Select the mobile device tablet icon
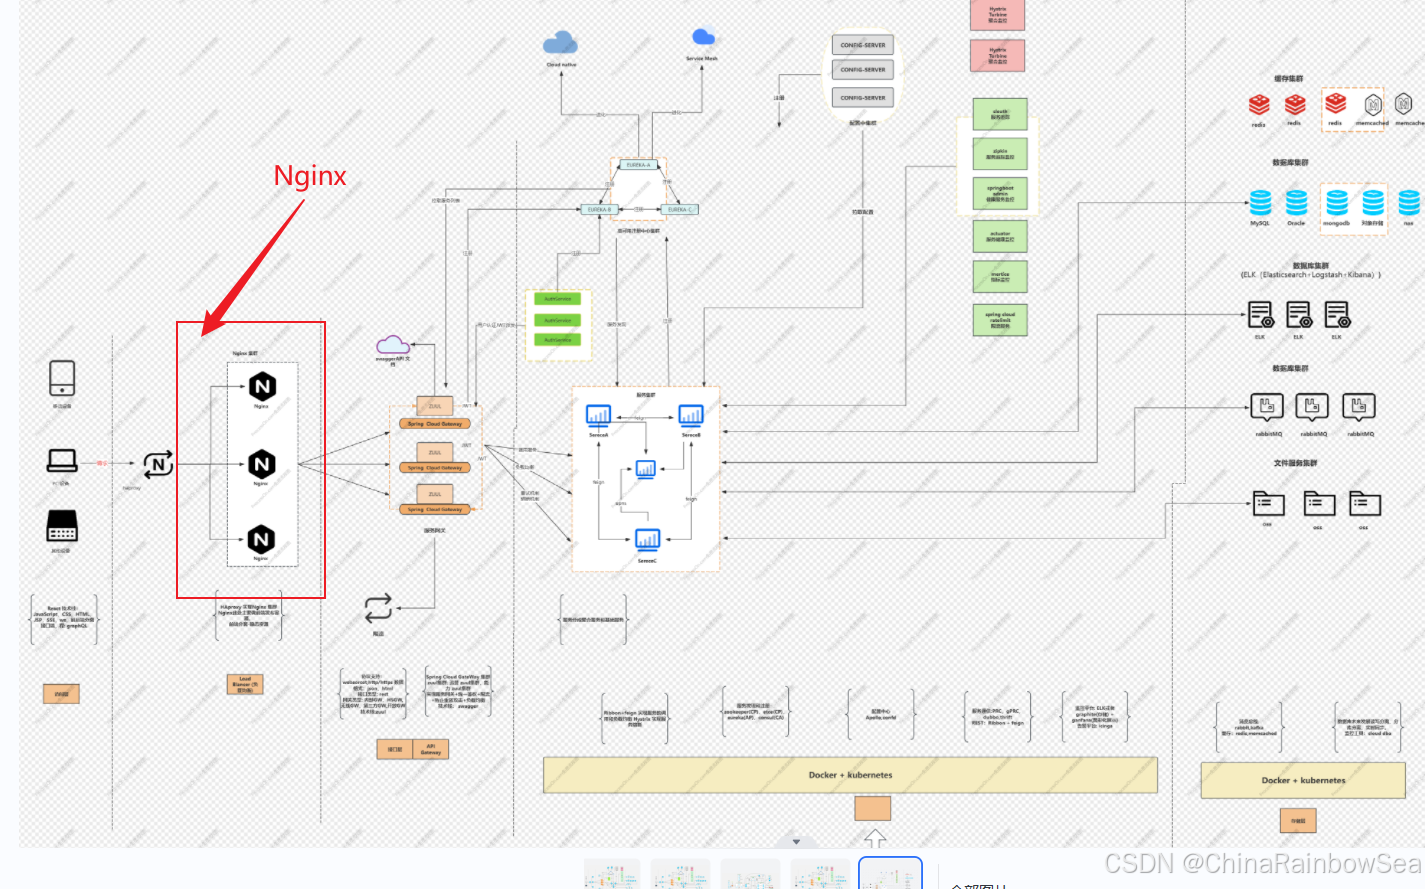The height and width of the screenshot is (889, 1425). [62, 378]
